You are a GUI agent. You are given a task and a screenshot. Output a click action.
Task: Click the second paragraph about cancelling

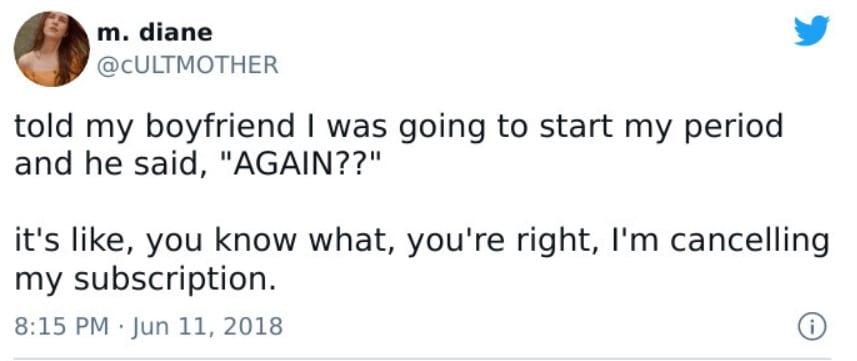[421, 260]
